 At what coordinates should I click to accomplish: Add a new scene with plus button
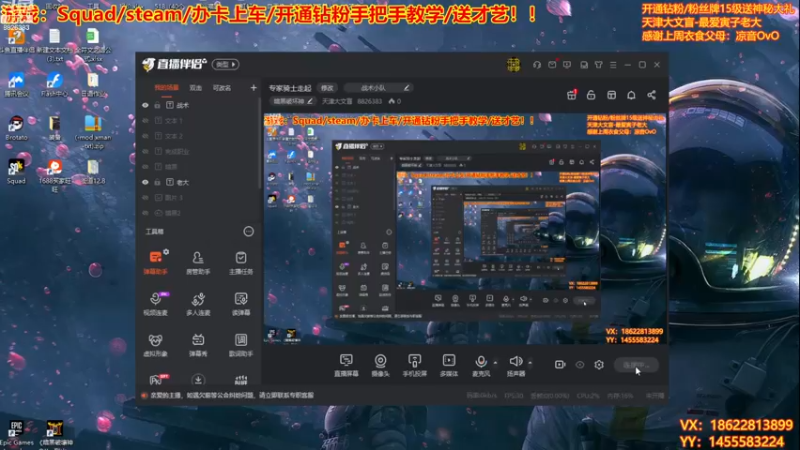pyautogui.click(x=254, y=88)
